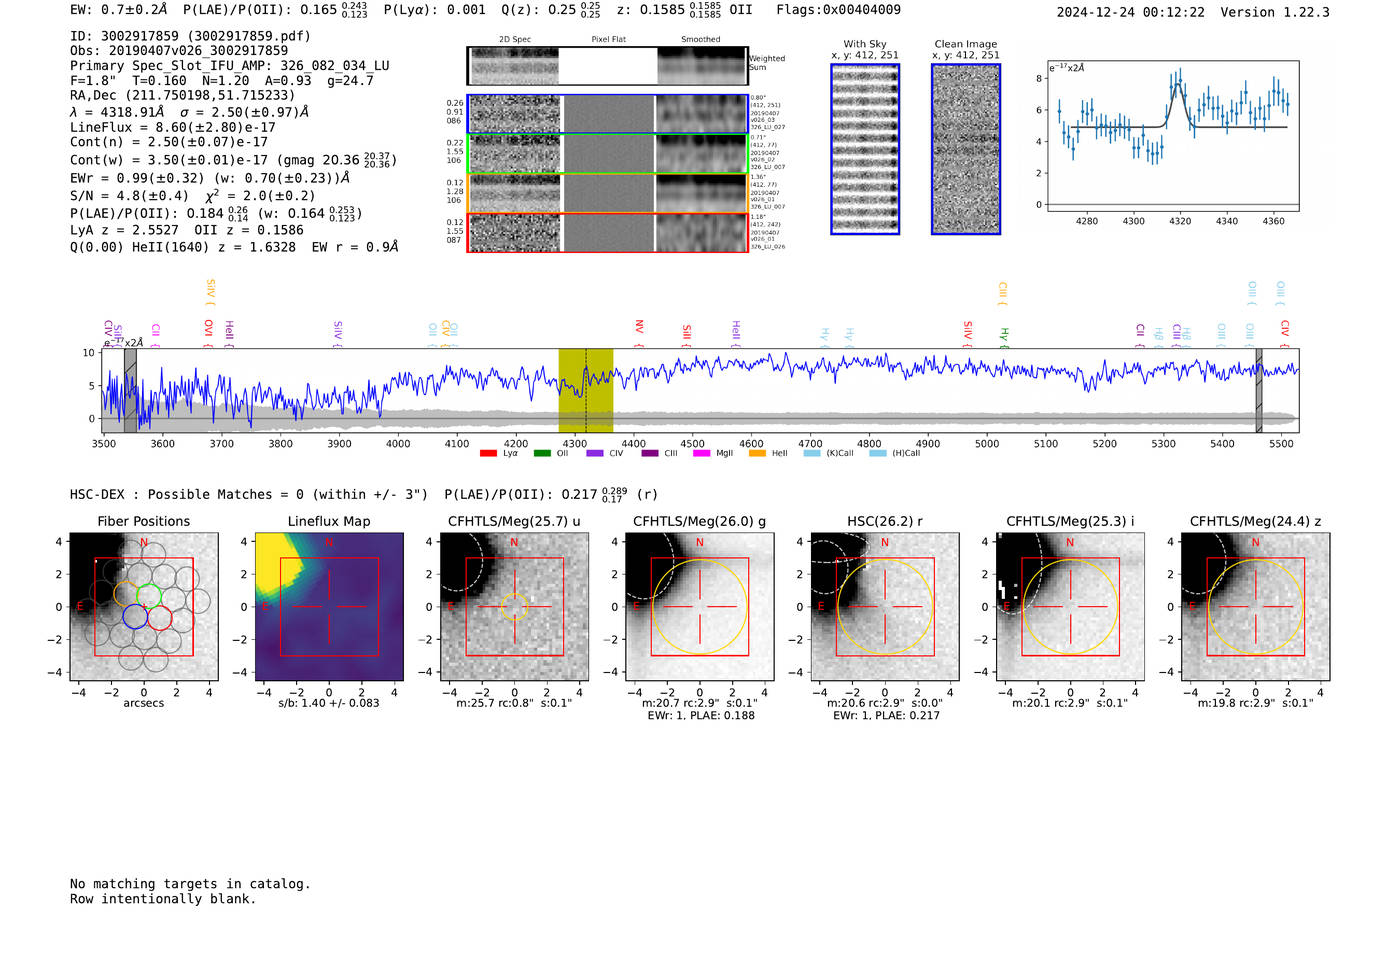
Task: Select the green-framed 2D fiber spectrum row
Action: [608, 154]
